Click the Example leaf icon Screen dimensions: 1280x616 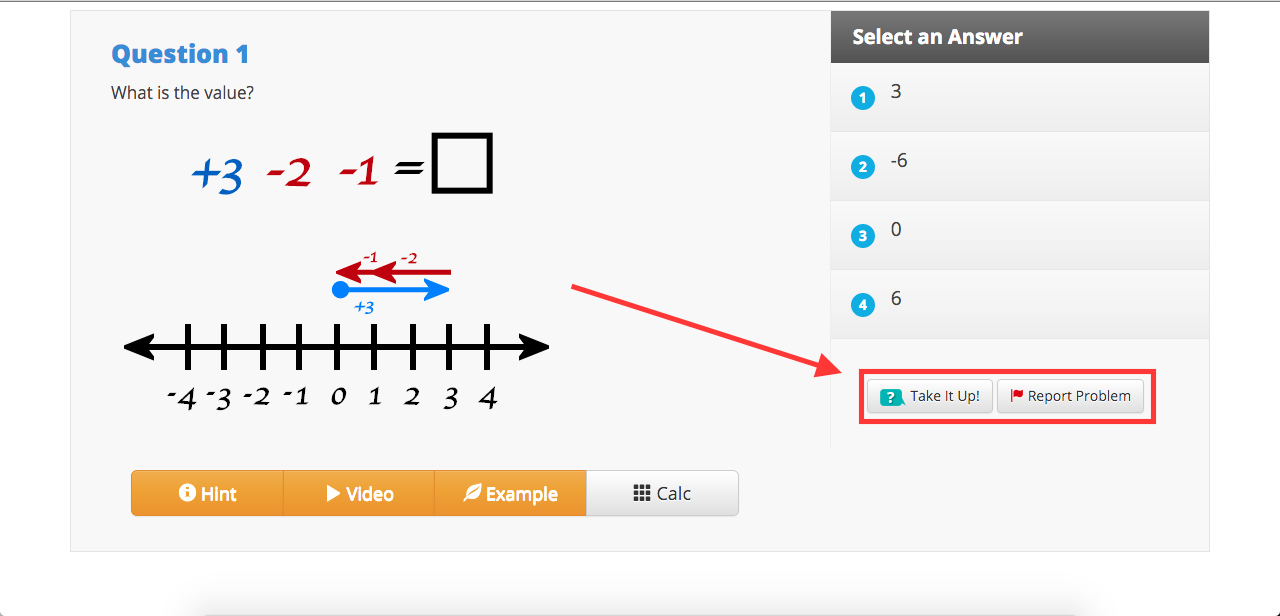tap(472, 493)
